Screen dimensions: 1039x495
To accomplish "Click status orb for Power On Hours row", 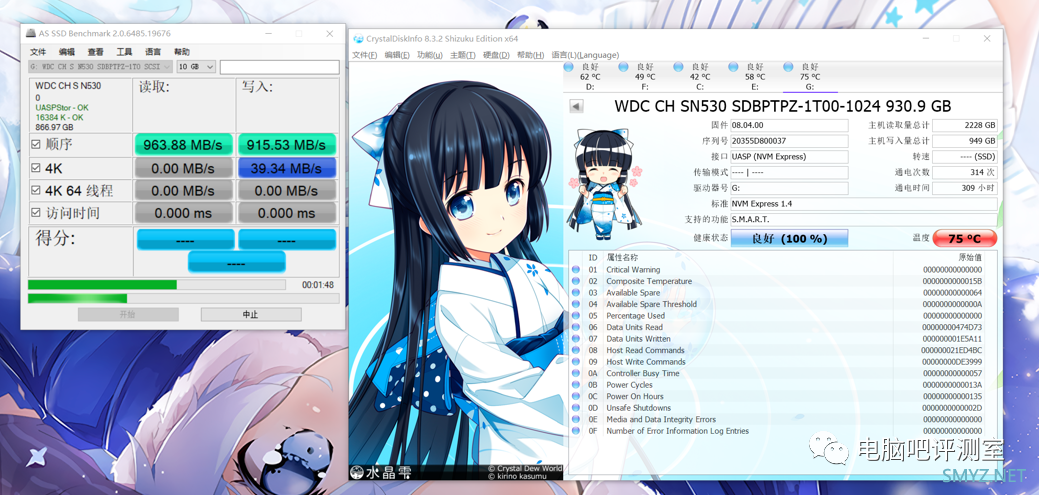I will click(576, 396).
